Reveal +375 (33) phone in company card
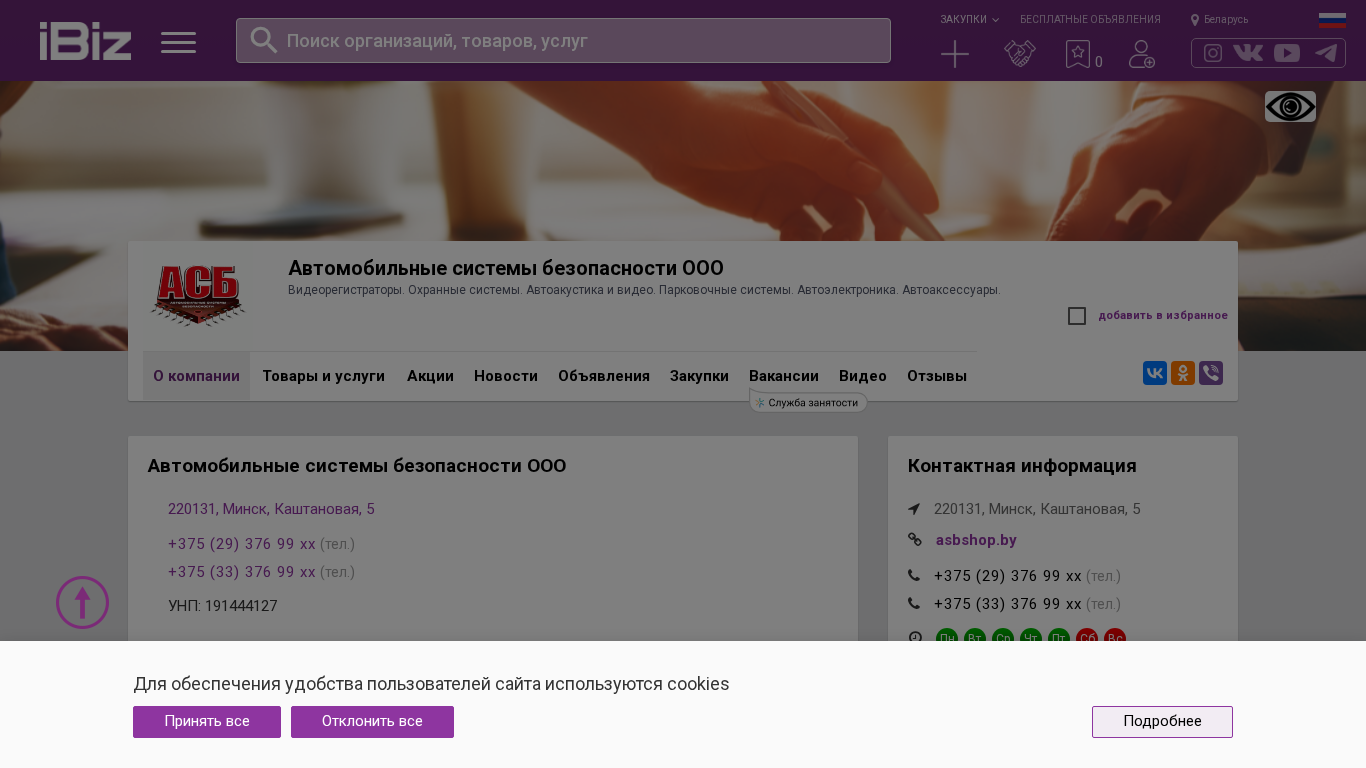This screenshot has height=768, width=1366. point(242,572)
